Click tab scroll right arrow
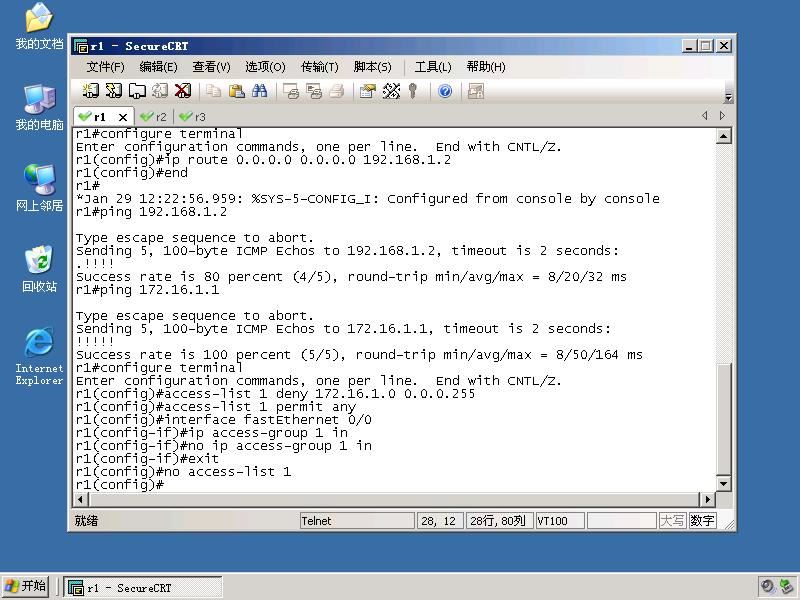The height and width of the screenshot is (600, 800). [x=722, y=116]
